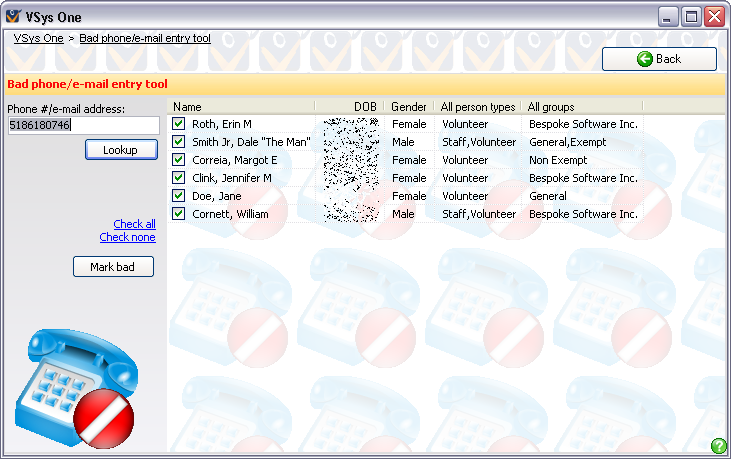
Task: Click the Gender column header
Action: click(409, 106)
